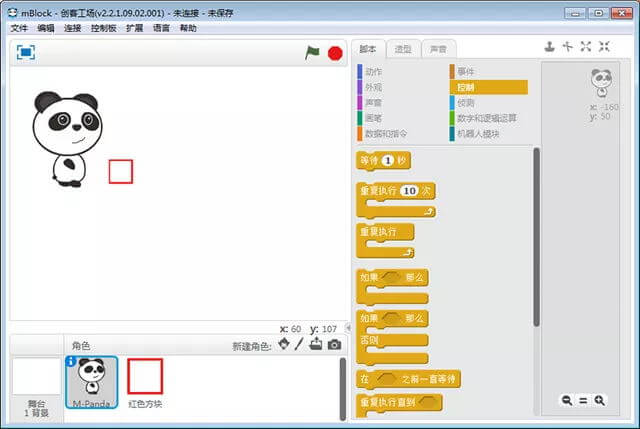The image size is (640, 429).
Task: Select the 红色方块 sprite thumbnail
Action: pyautogui.click(x=145, y=382)
